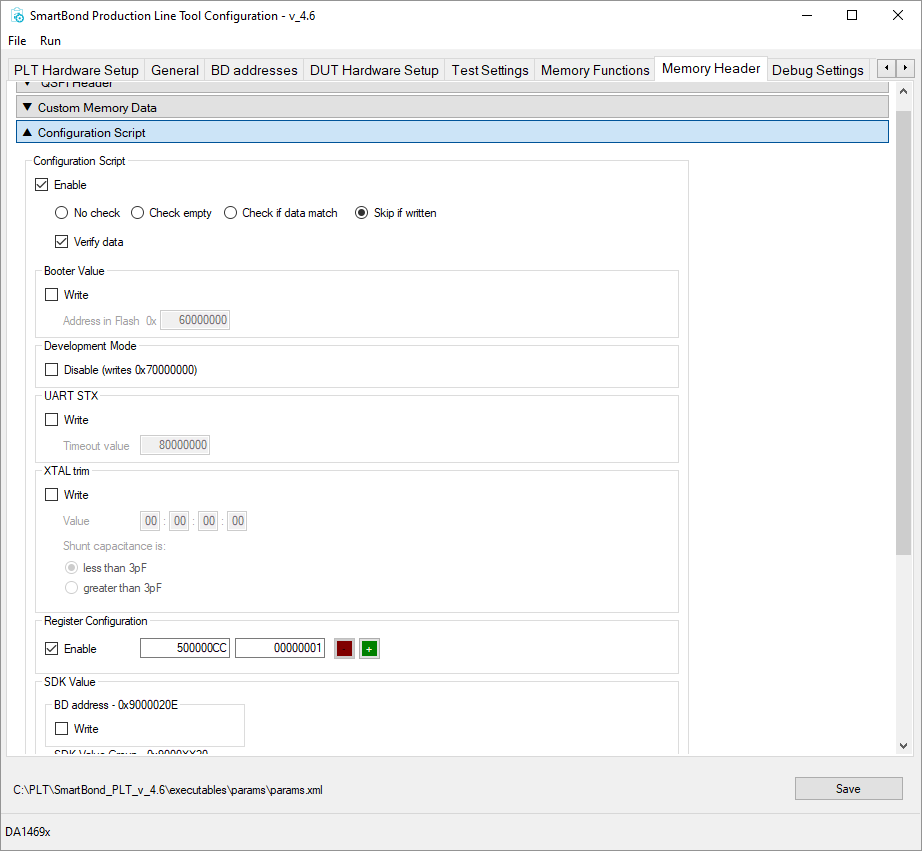
Task: Select Check if data match option
Action: (230, 213)
